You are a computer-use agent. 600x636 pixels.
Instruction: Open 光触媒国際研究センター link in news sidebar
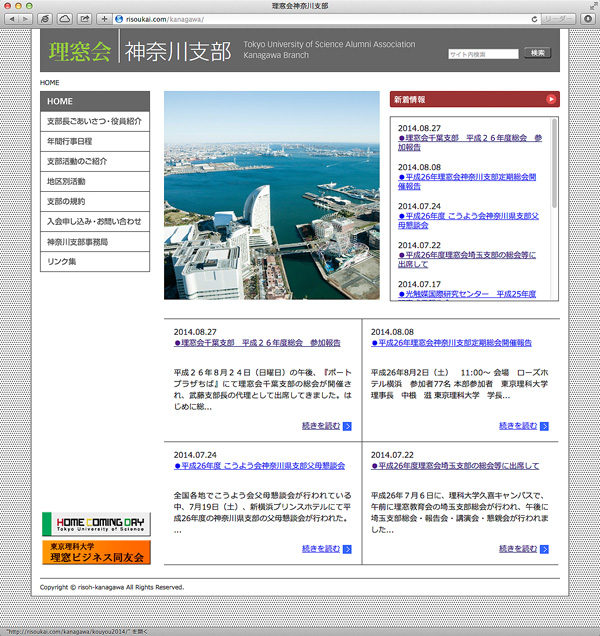point(467,294)
